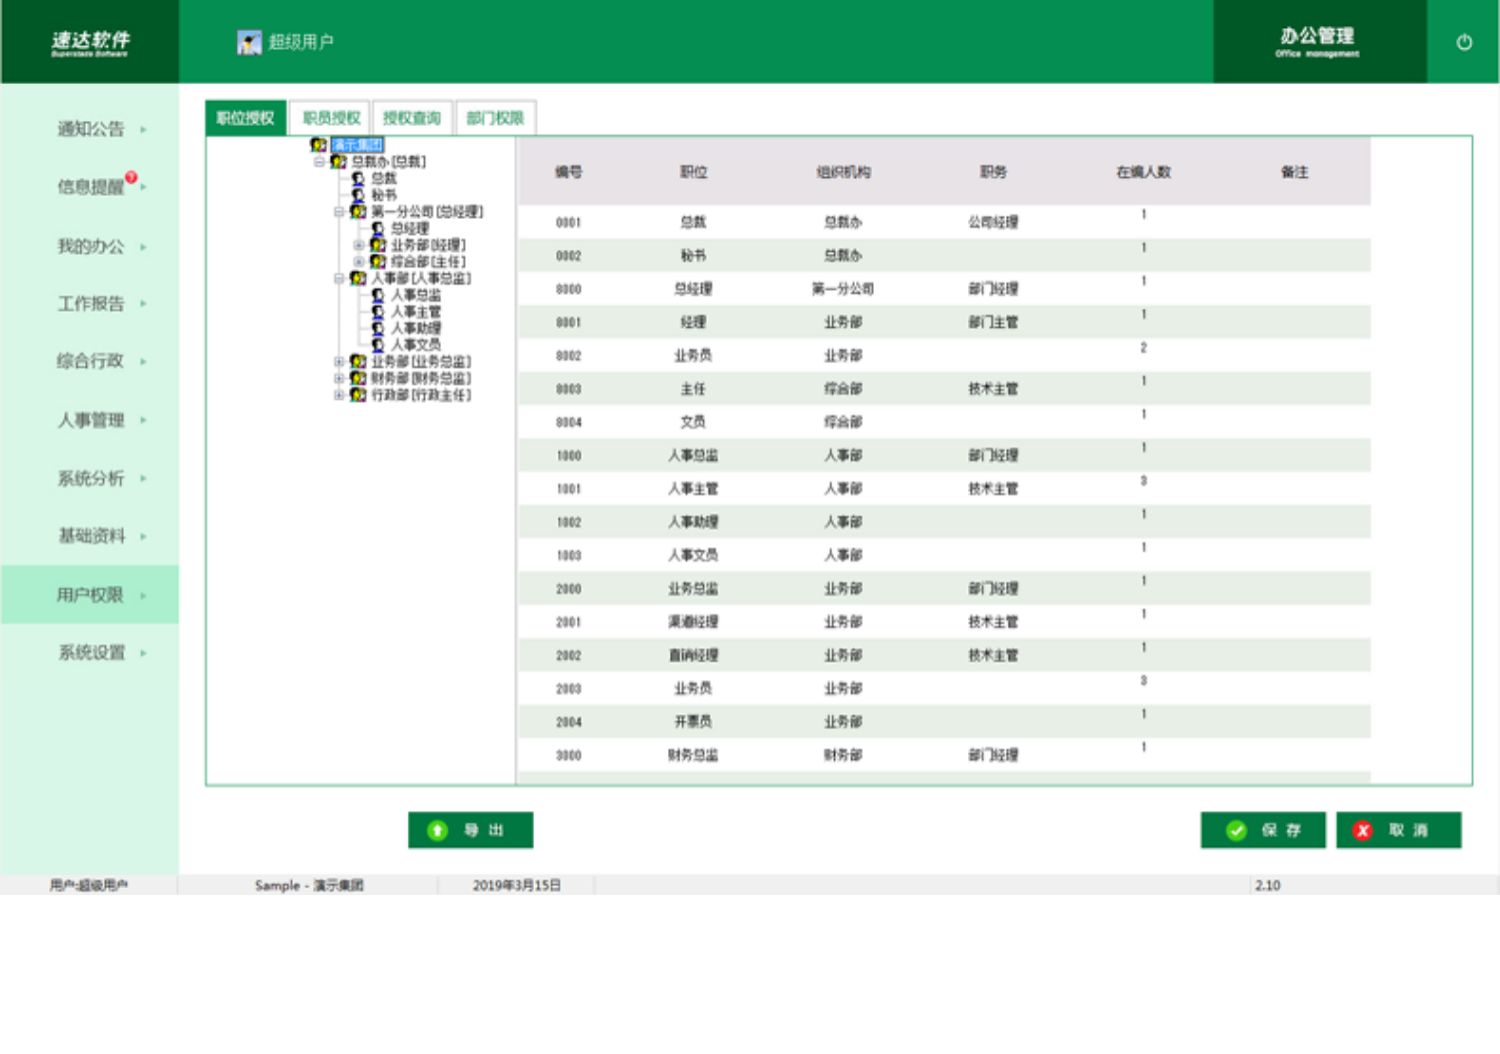Click the 速达软件 logo
Screen dimensions: 1500x1054
pyautogui.click(x=90, y=41)
